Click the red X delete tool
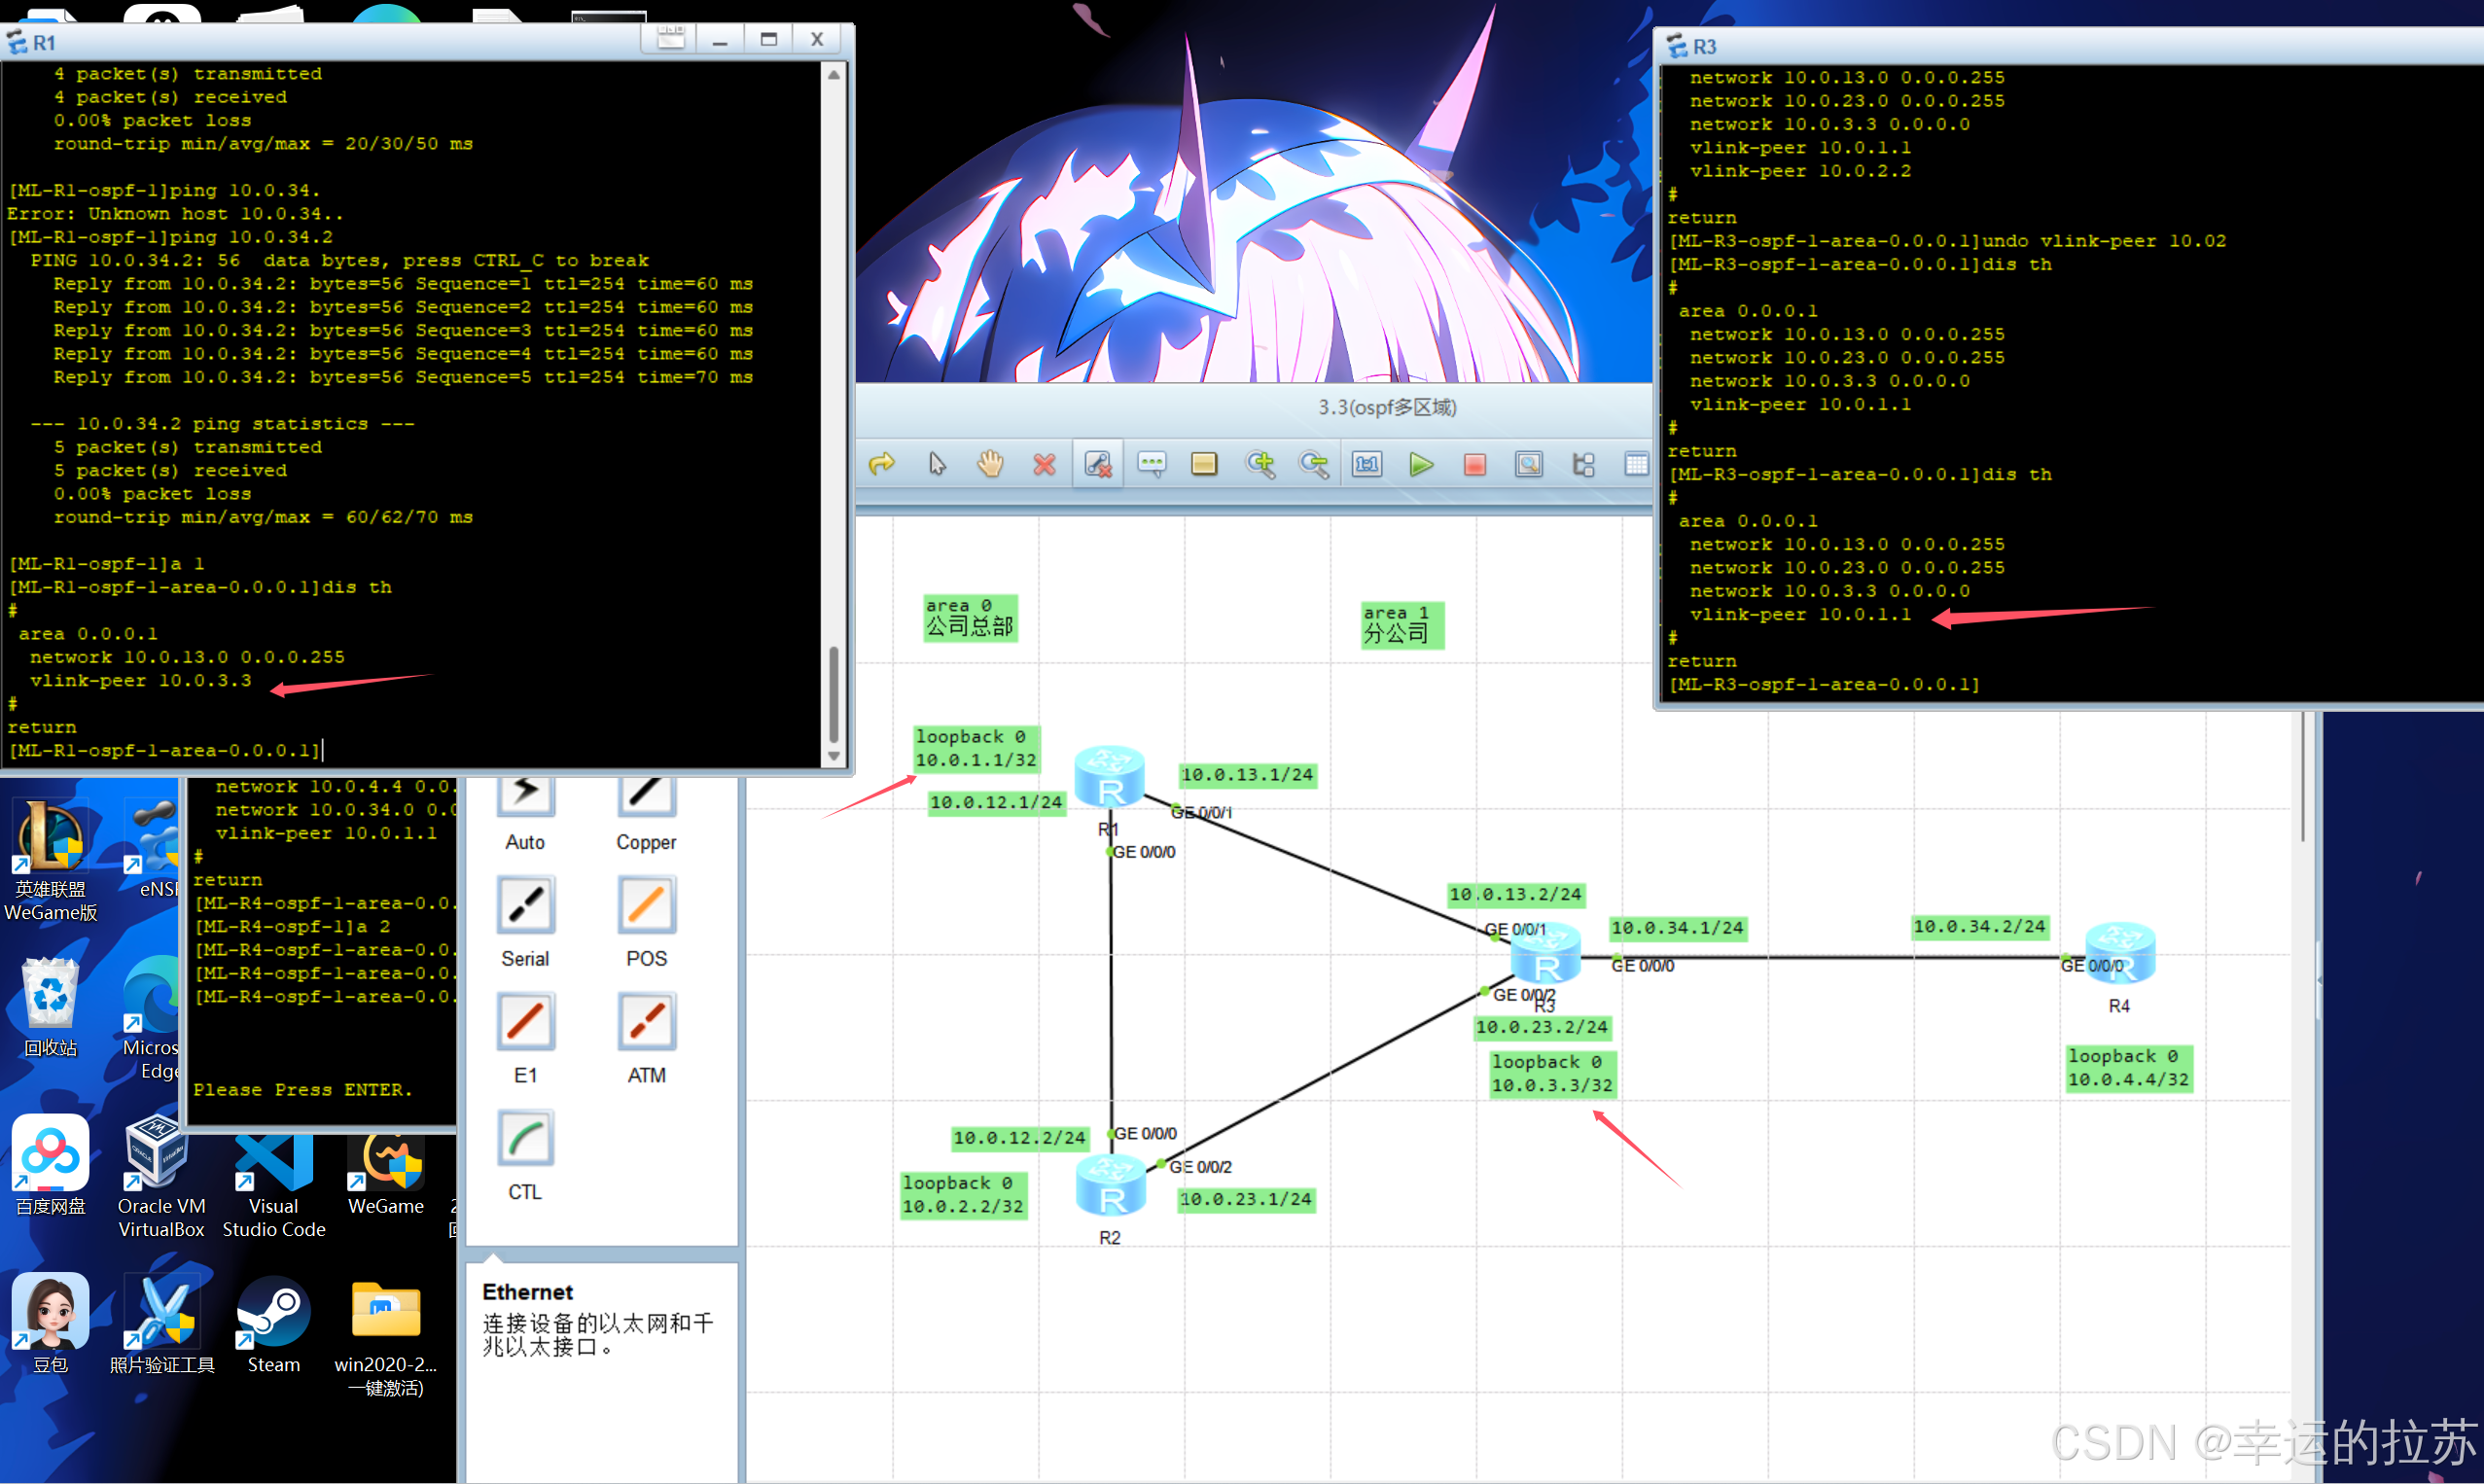The height and width of the screenshot is (1484, 2484). 1044,465
